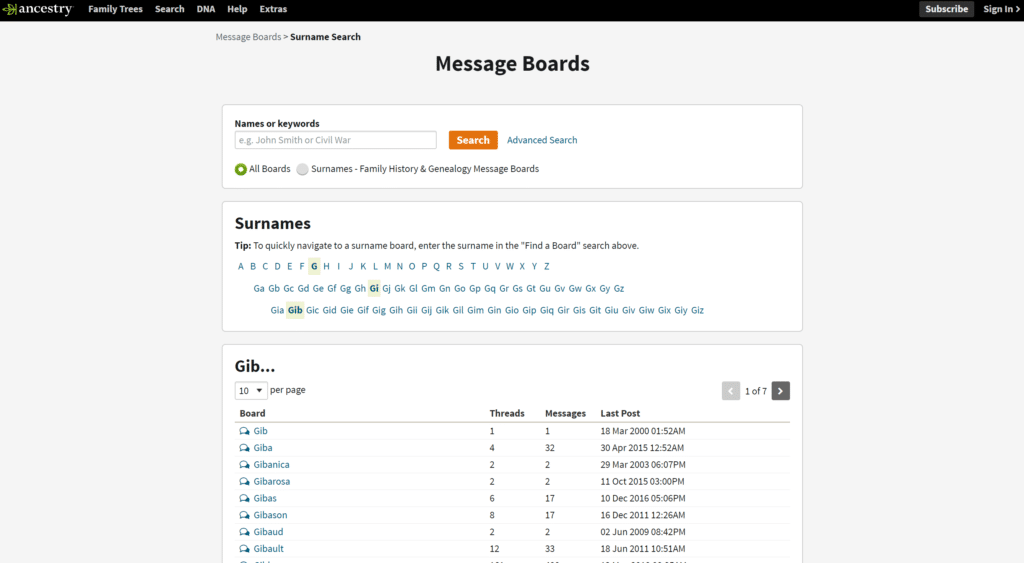Open the per page dropdown
Image resolution: width=1024 pixels, height=563 pixels.
click(x=251, y=390)
